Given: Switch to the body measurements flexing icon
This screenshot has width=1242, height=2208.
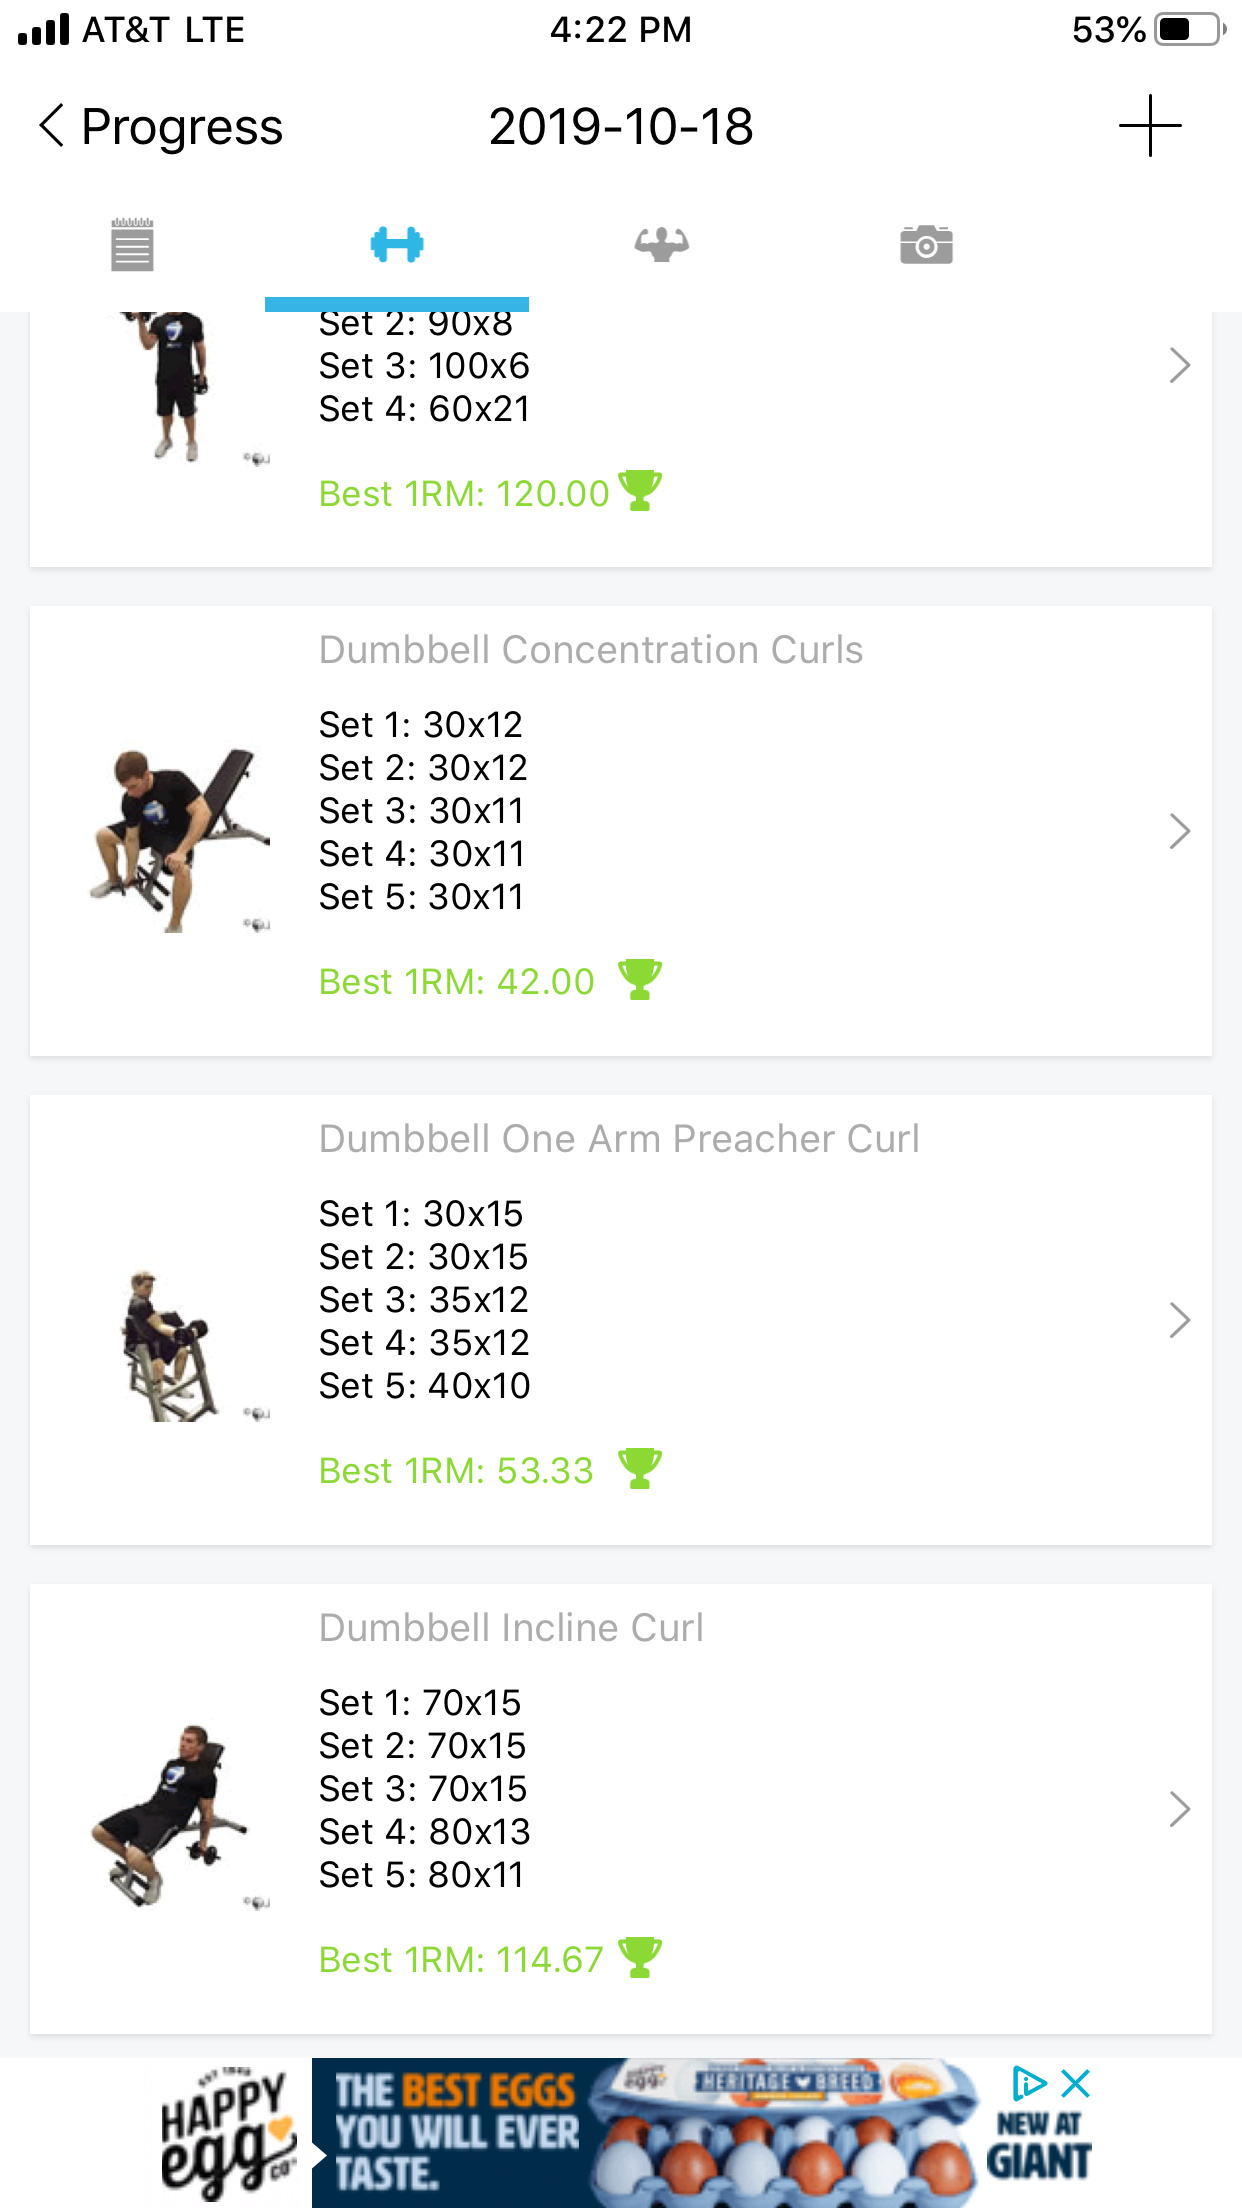Looking at the screenshot, I should point(662,244).
